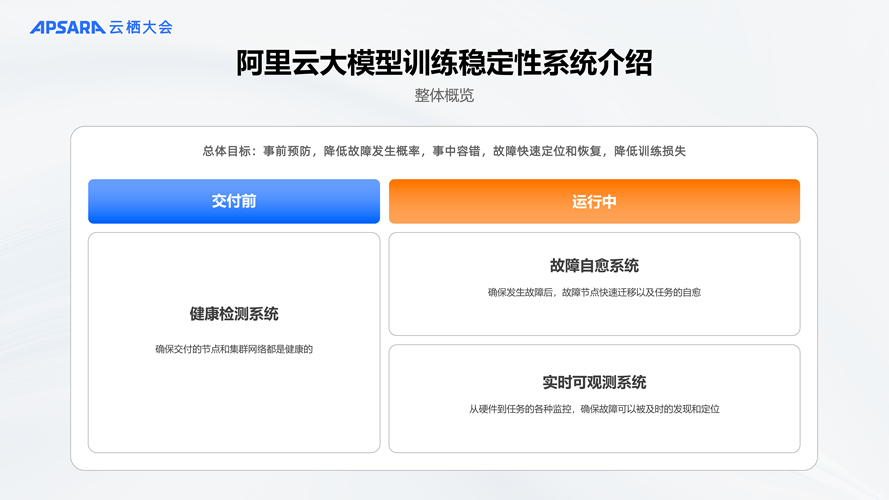Click text 从硬件到任务的各种监控 description
The height and width of the screenshot is (500, 889).
pos(594,409)
